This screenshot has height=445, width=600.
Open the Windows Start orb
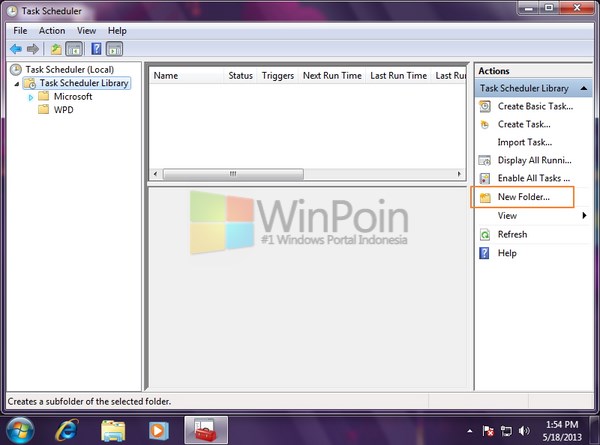(20, 431)
